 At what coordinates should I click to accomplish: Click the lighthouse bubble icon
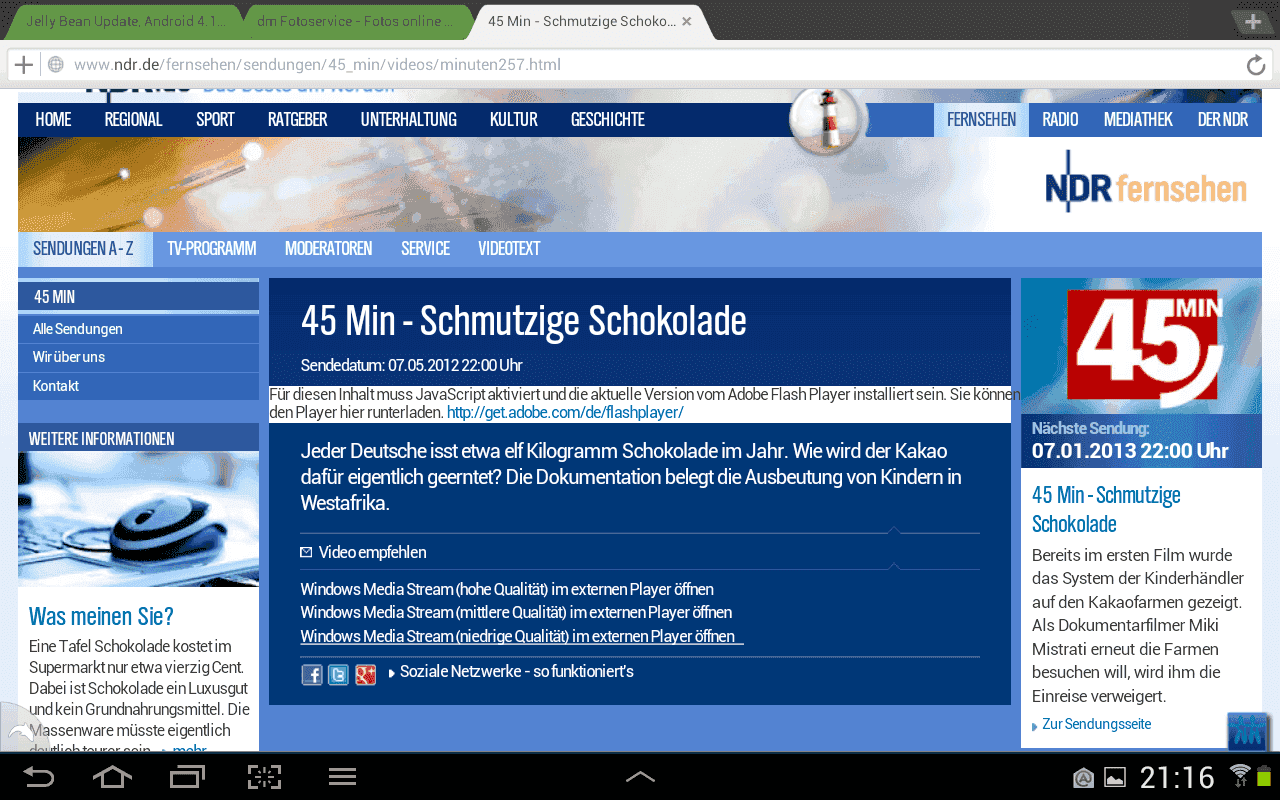[x=828, y=121]
